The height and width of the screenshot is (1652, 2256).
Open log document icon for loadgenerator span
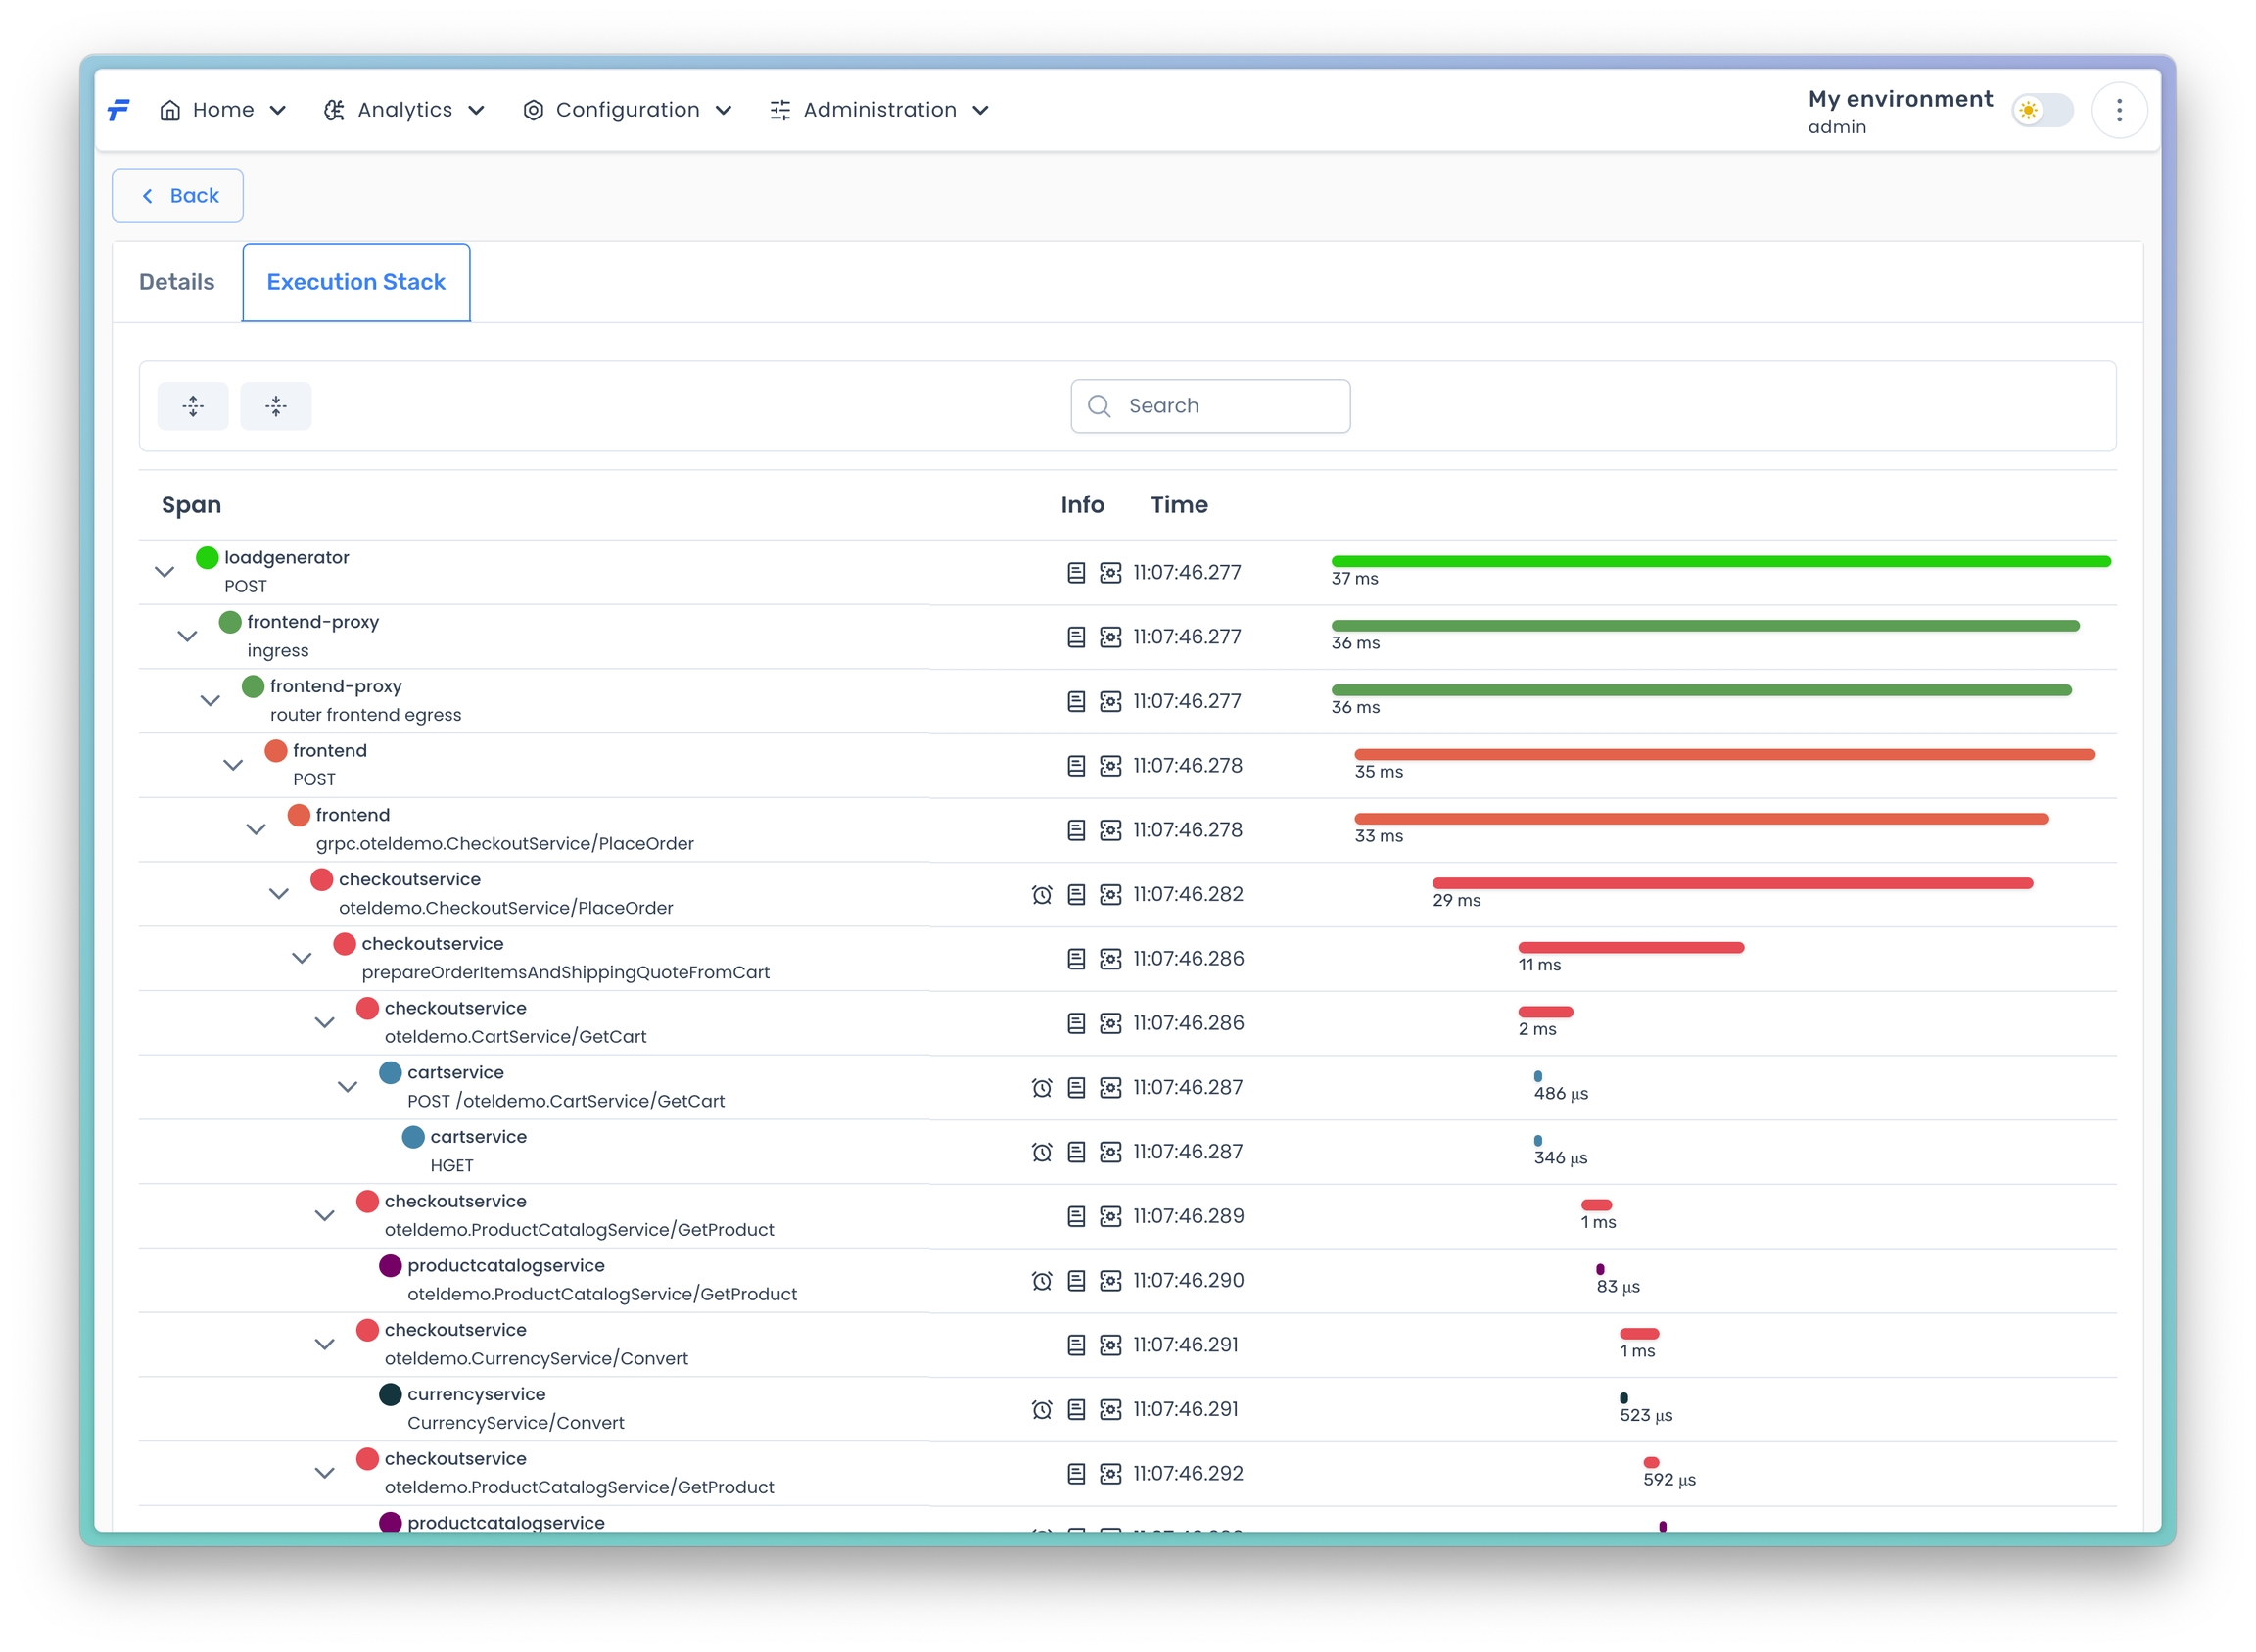[x=1076, y=573]
